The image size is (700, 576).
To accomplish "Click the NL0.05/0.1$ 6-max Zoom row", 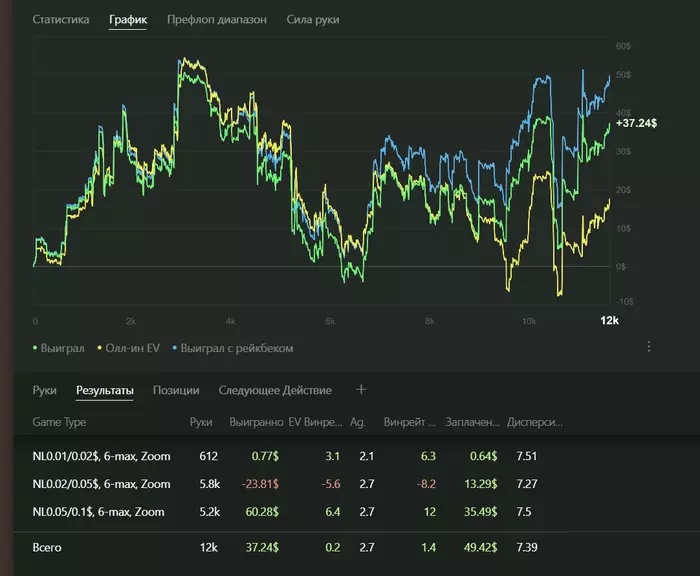I will click(100, 512).
